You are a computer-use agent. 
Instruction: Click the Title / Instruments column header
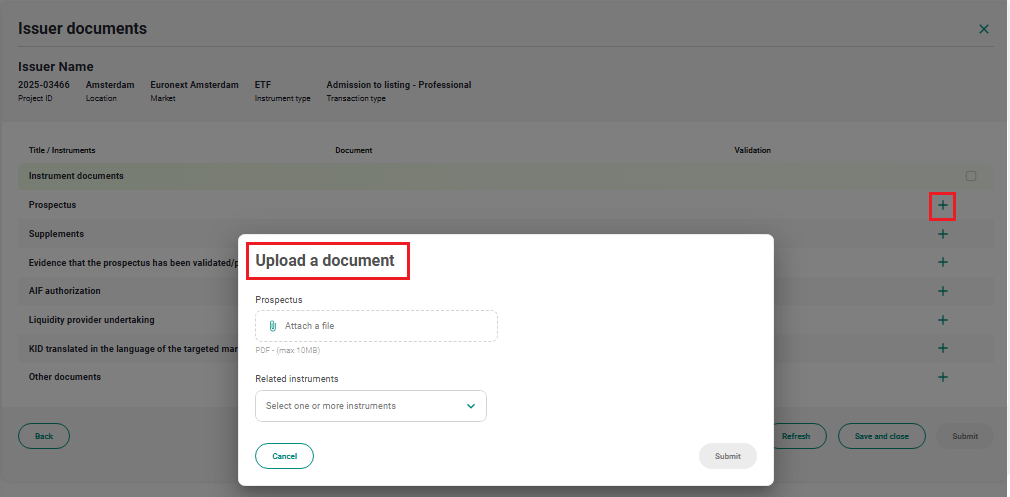coord(62,150)
